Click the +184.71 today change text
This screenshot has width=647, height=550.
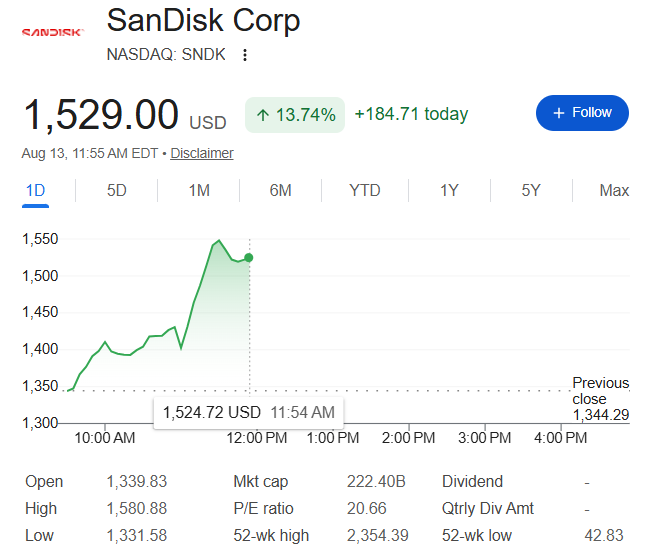[x=411, y=114]
